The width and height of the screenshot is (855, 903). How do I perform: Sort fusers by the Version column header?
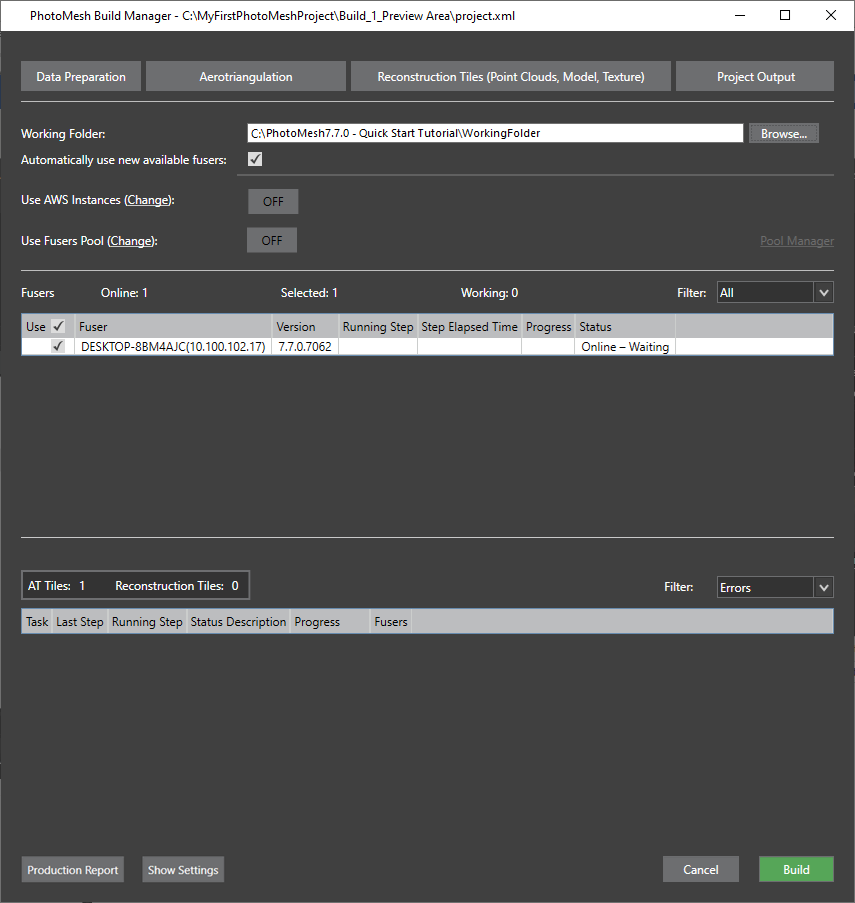[x=305, y=327]
